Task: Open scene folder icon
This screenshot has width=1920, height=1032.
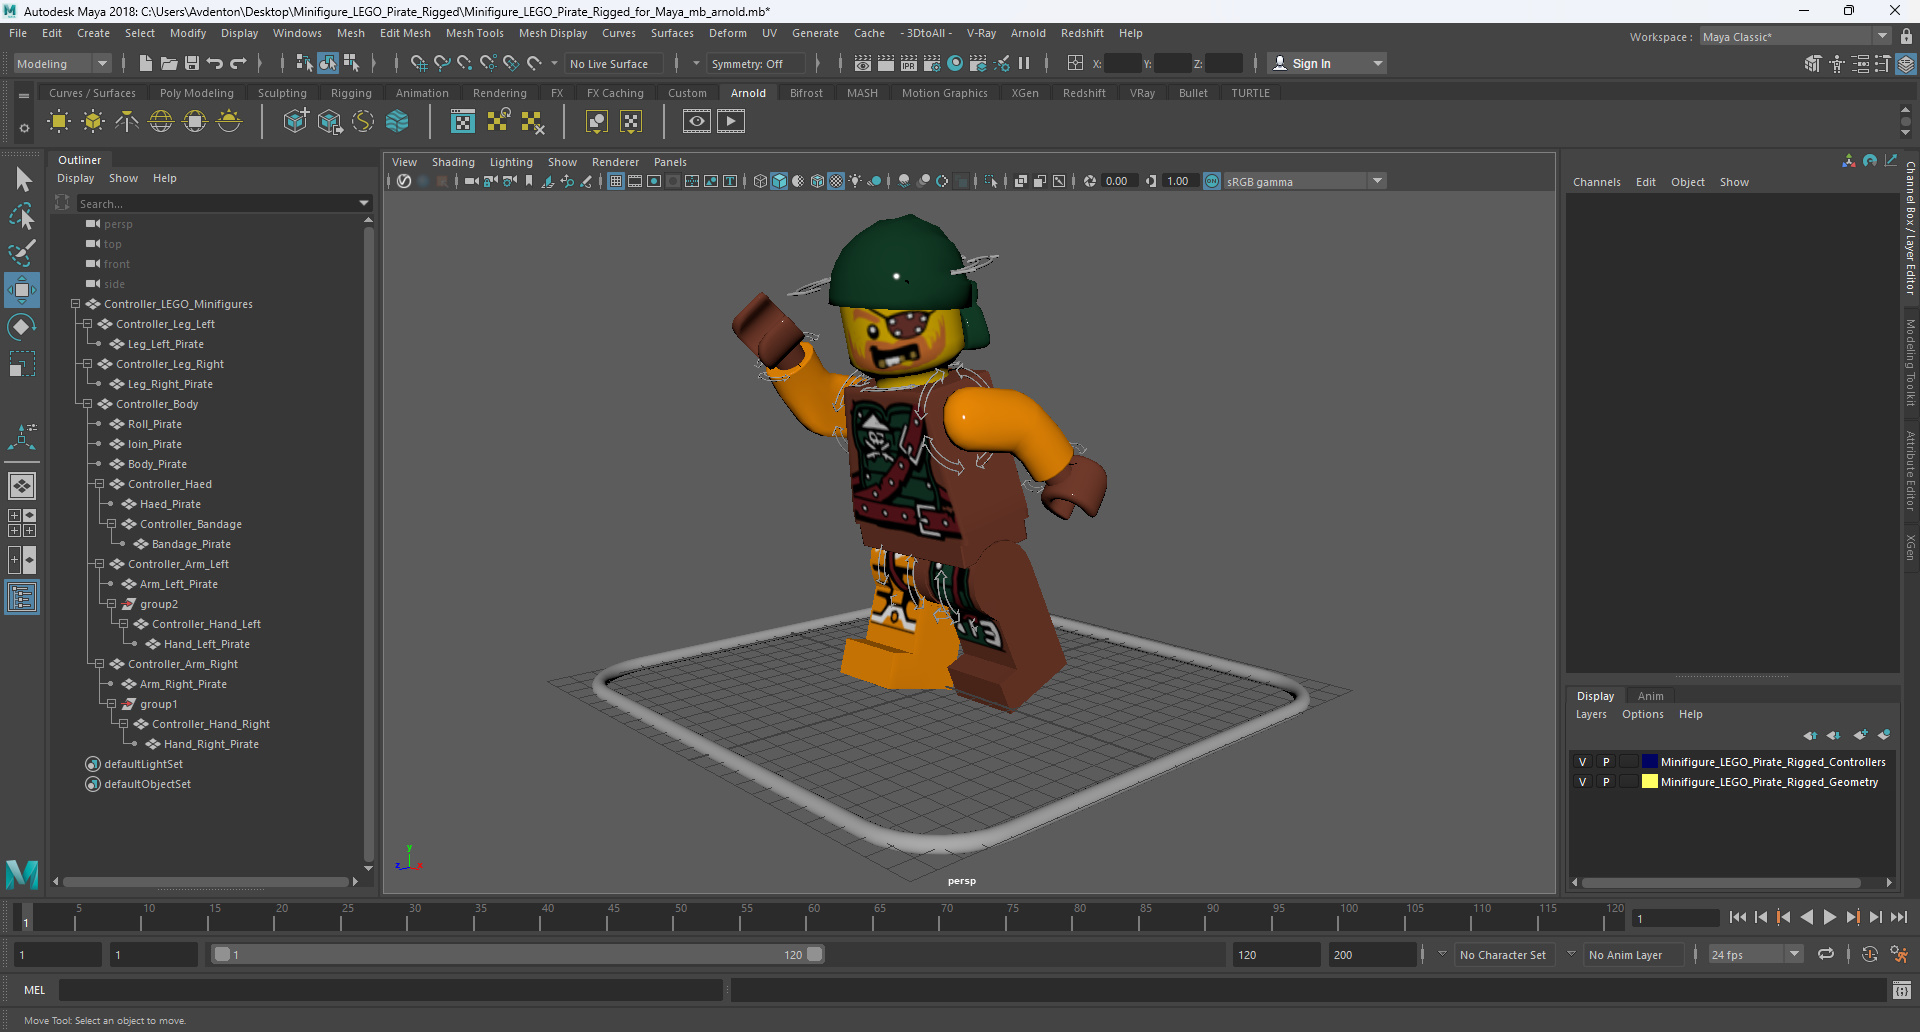Action: pyautogui.click(x=169, y=63)
